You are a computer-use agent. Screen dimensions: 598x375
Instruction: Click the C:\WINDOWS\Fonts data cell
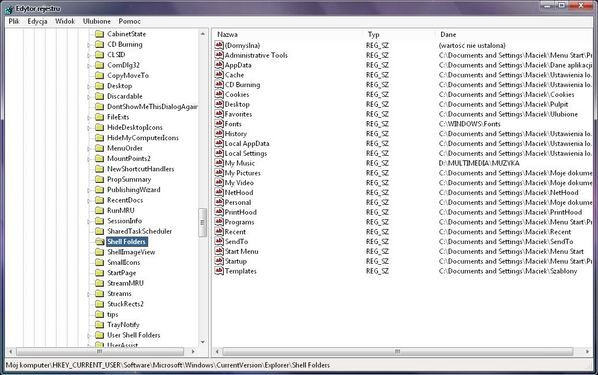coord(469,124)
